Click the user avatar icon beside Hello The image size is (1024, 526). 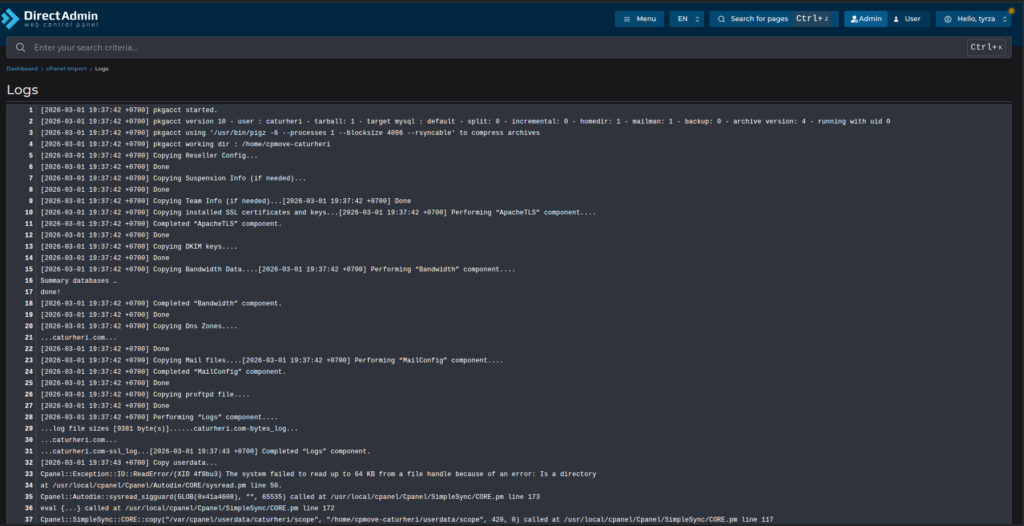coord(948,19)
